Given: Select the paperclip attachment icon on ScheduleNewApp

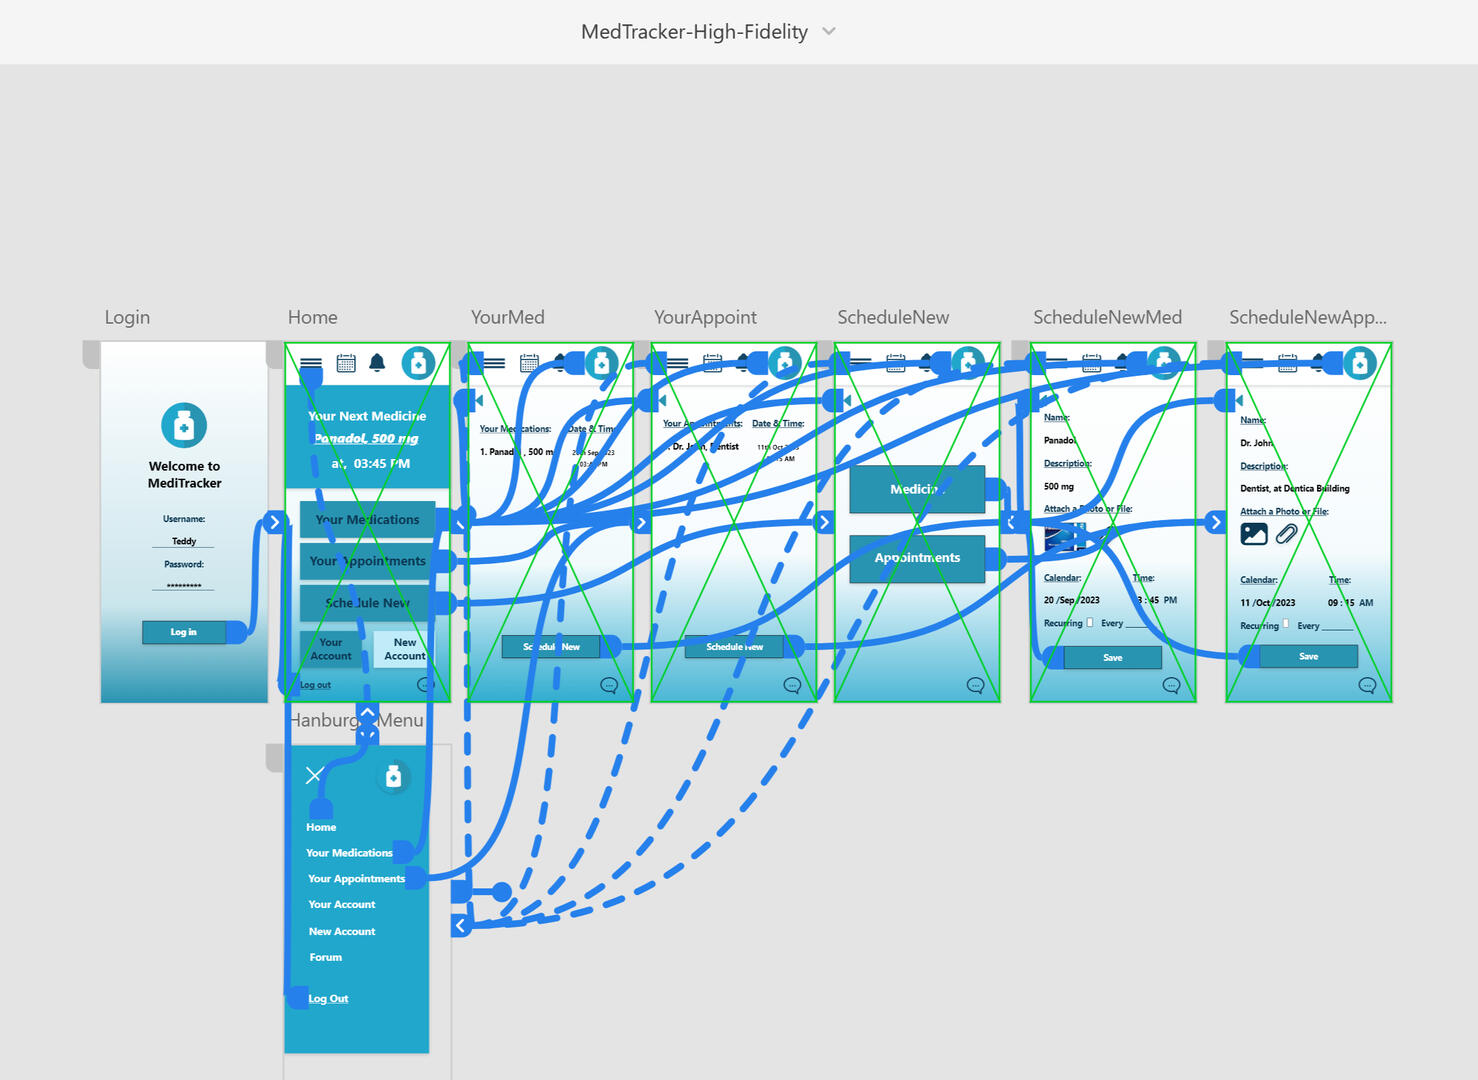Looking at the screenshot, I should point(1287,534).
